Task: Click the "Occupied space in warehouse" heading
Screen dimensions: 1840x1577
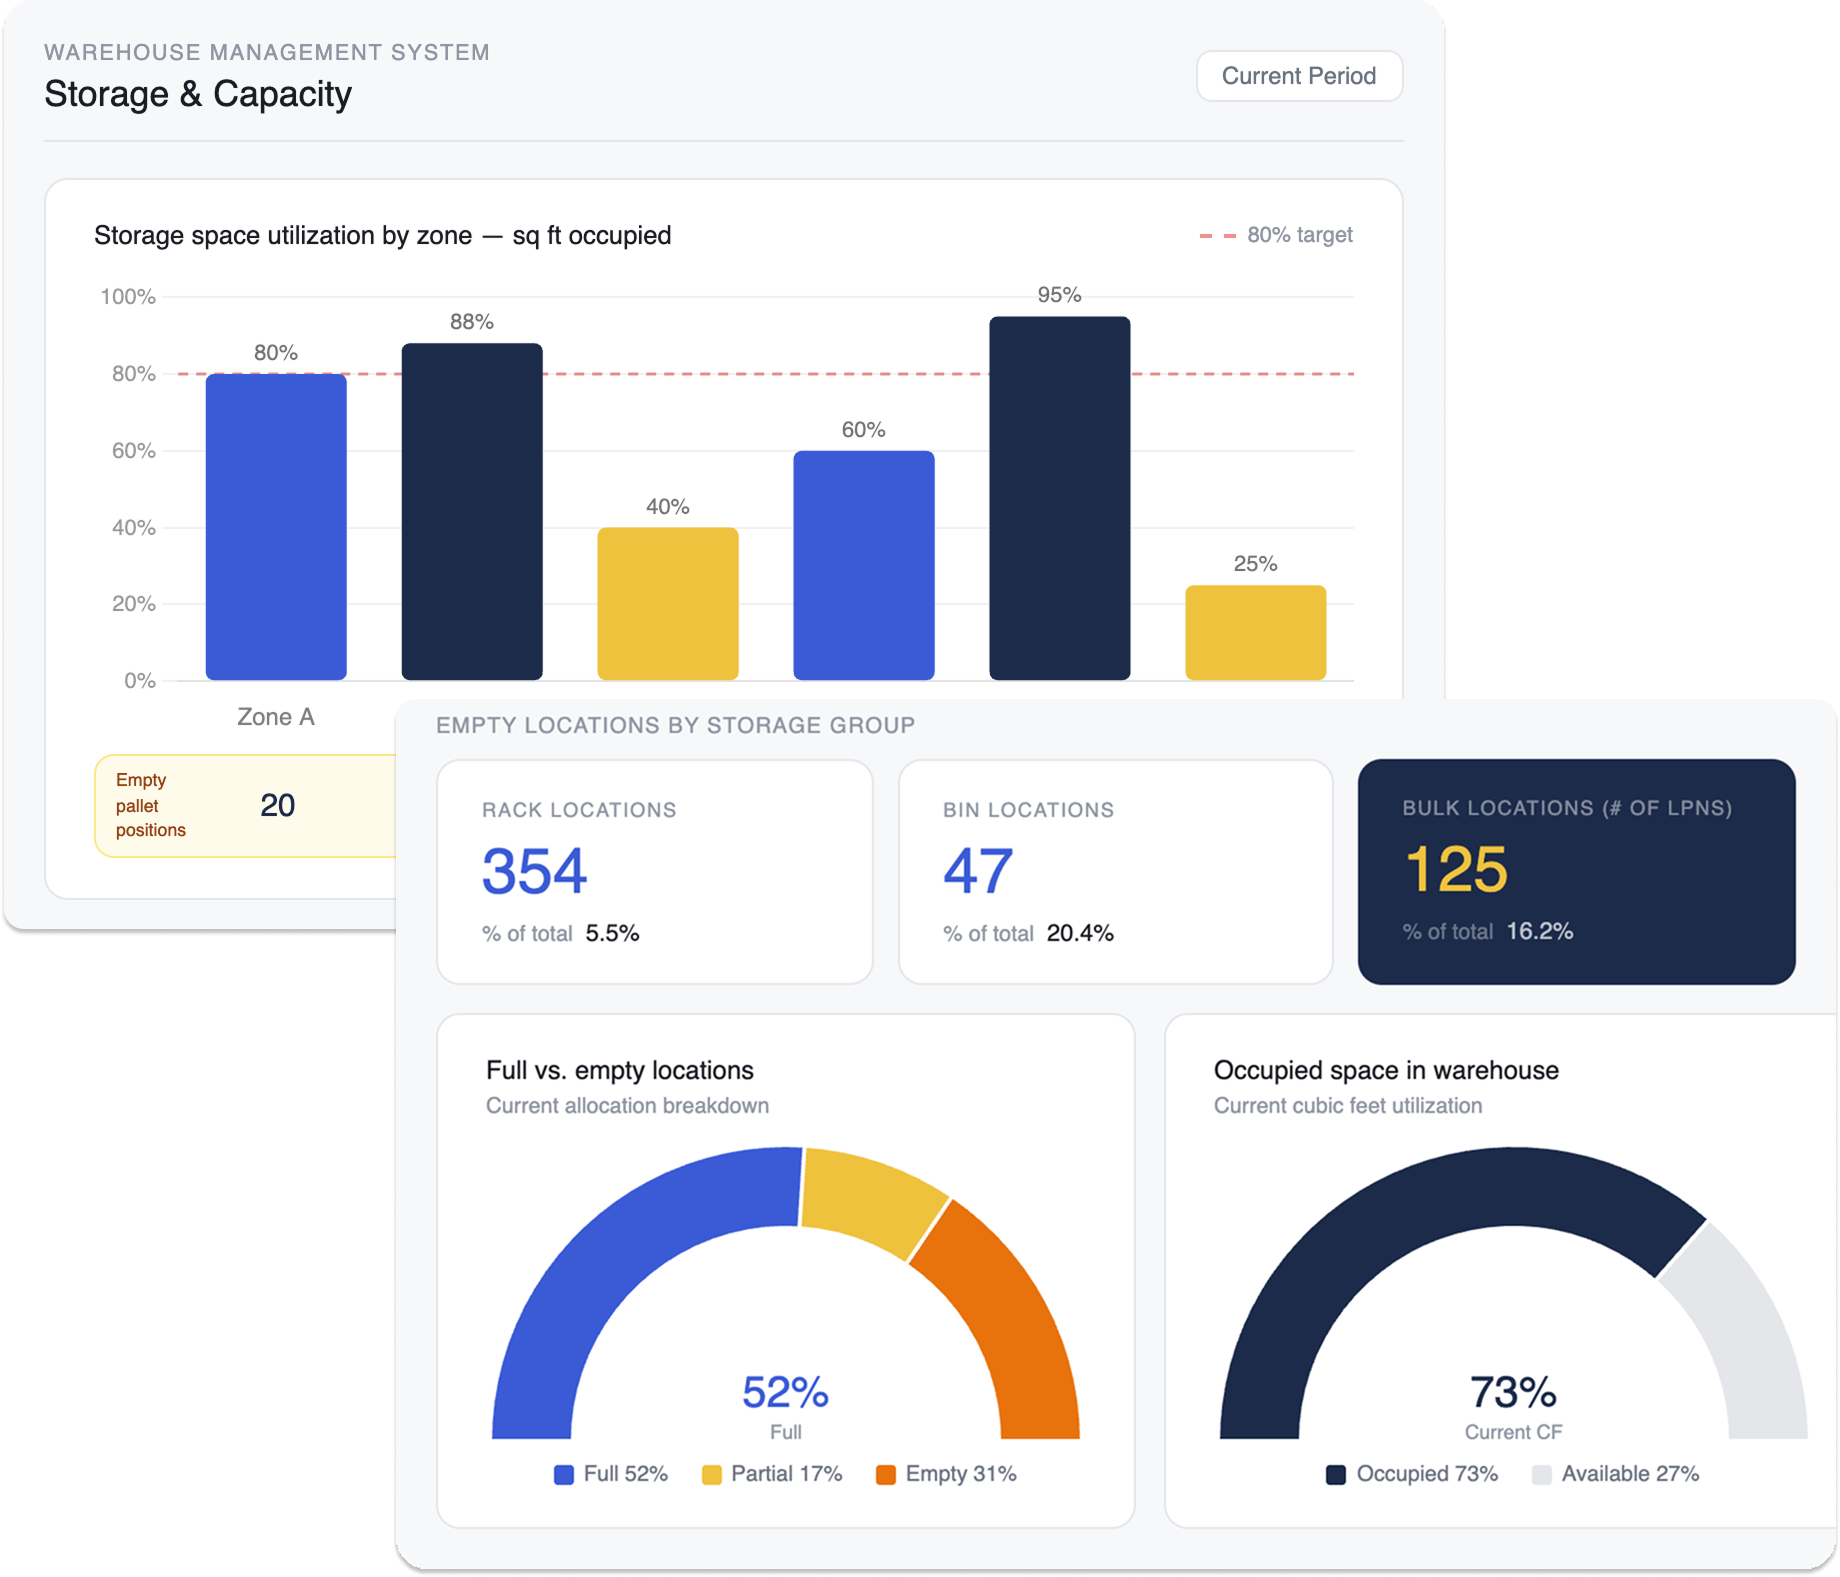Action: [x=1386, y=1071]
